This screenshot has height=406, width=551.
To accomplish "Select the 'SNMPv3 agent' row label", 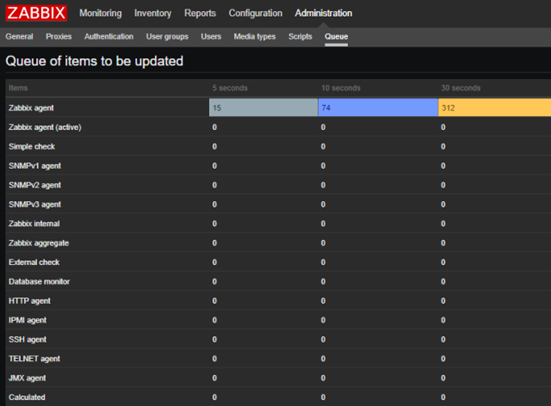I will (35, 205).
